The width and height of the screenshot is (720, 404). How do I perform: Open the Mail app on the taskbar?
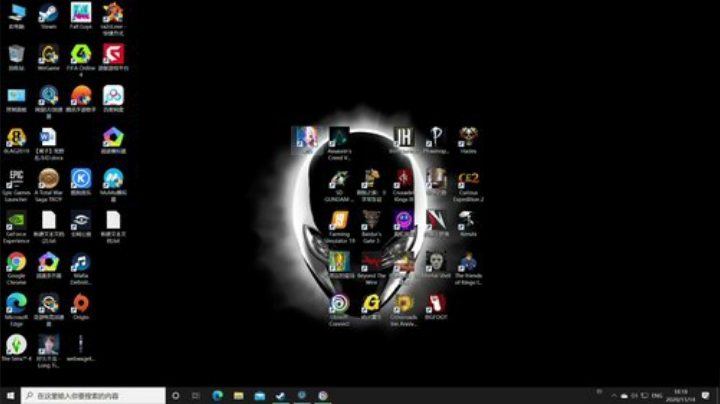[259, 395]
